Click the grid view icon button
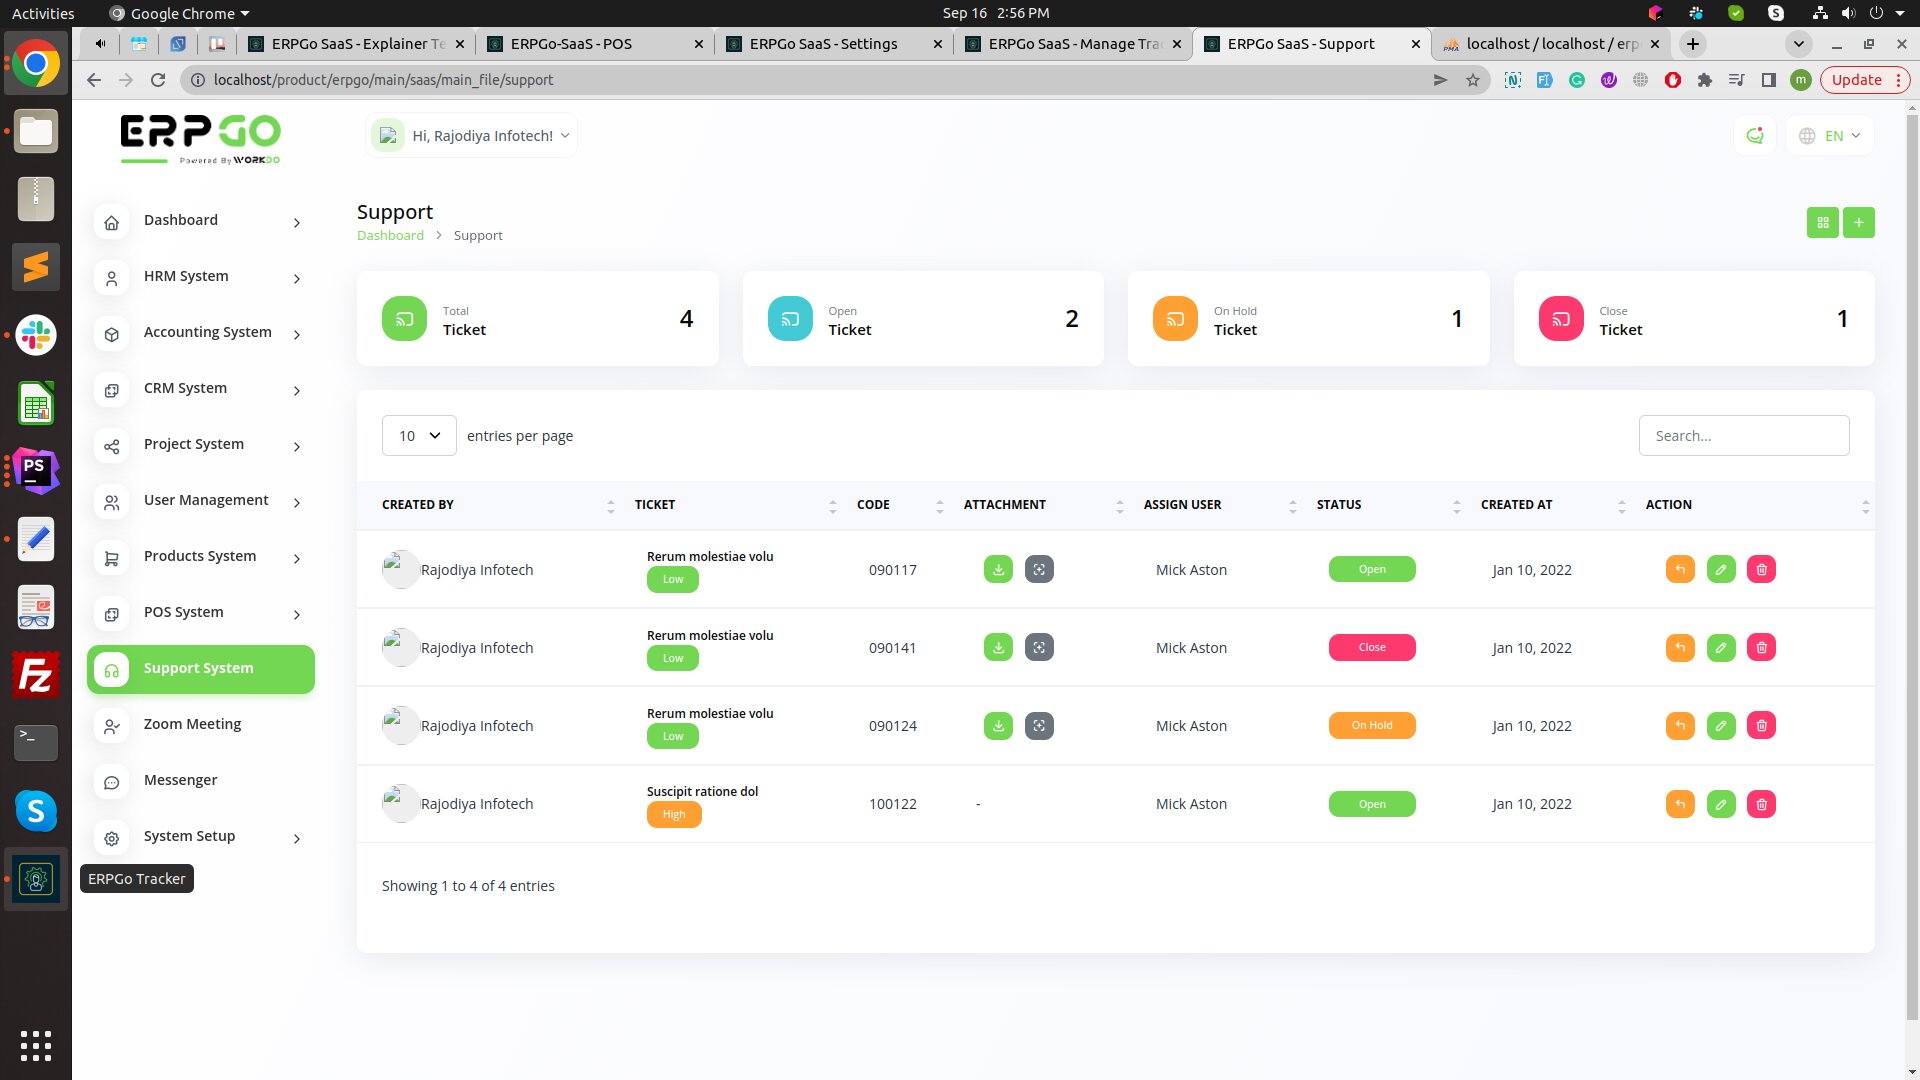 click(1822, 222)
